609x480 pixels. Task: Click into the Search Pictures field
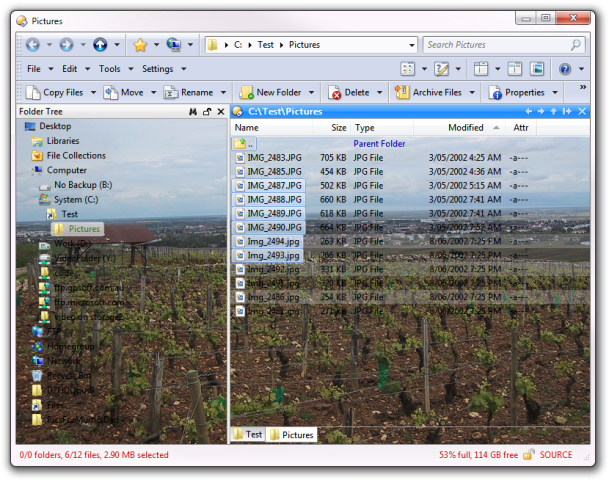(495, 45)
